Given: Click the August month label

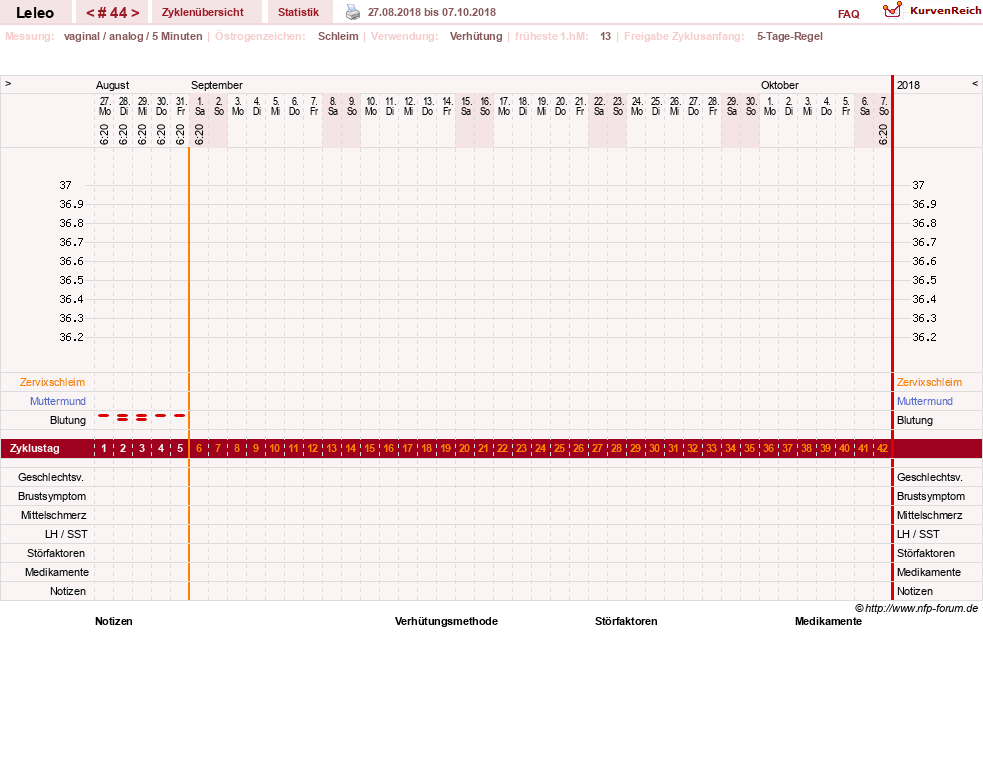Looking at the screenshot, I should [x=112, y=85].
